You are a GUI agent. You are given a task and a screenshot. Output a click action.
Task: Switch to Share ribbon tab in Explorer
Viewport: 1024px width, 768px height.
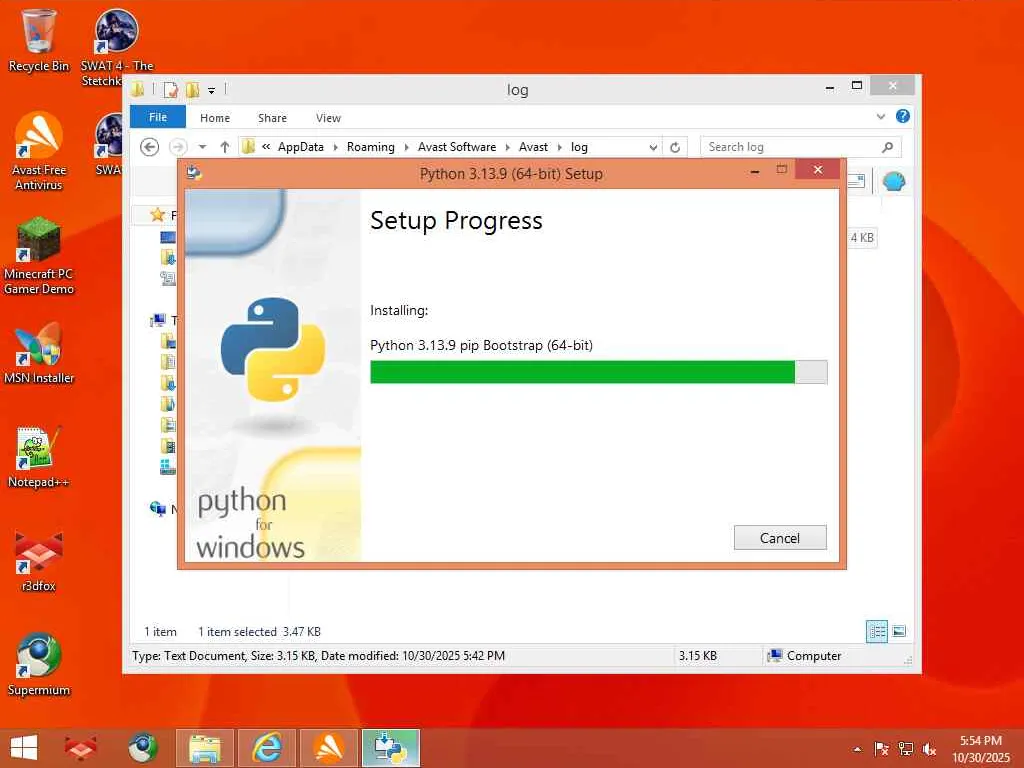272,118
